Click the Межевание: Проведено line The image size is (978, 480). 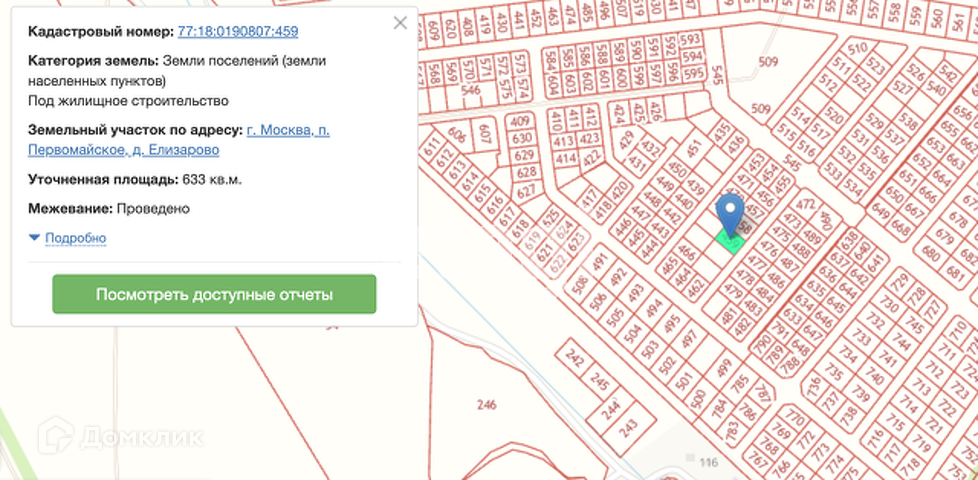(x=109, y=209)
